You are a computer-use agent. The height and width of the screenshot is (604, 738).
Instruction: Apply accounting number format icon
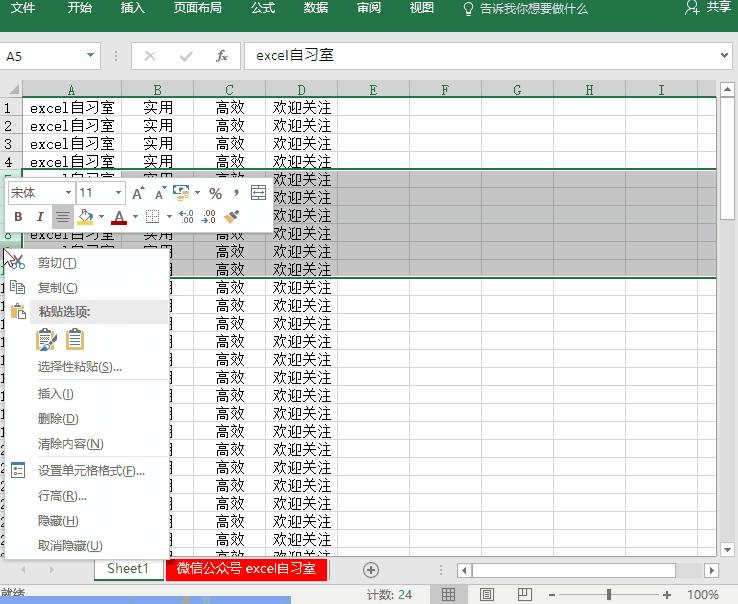pos(181,192)
